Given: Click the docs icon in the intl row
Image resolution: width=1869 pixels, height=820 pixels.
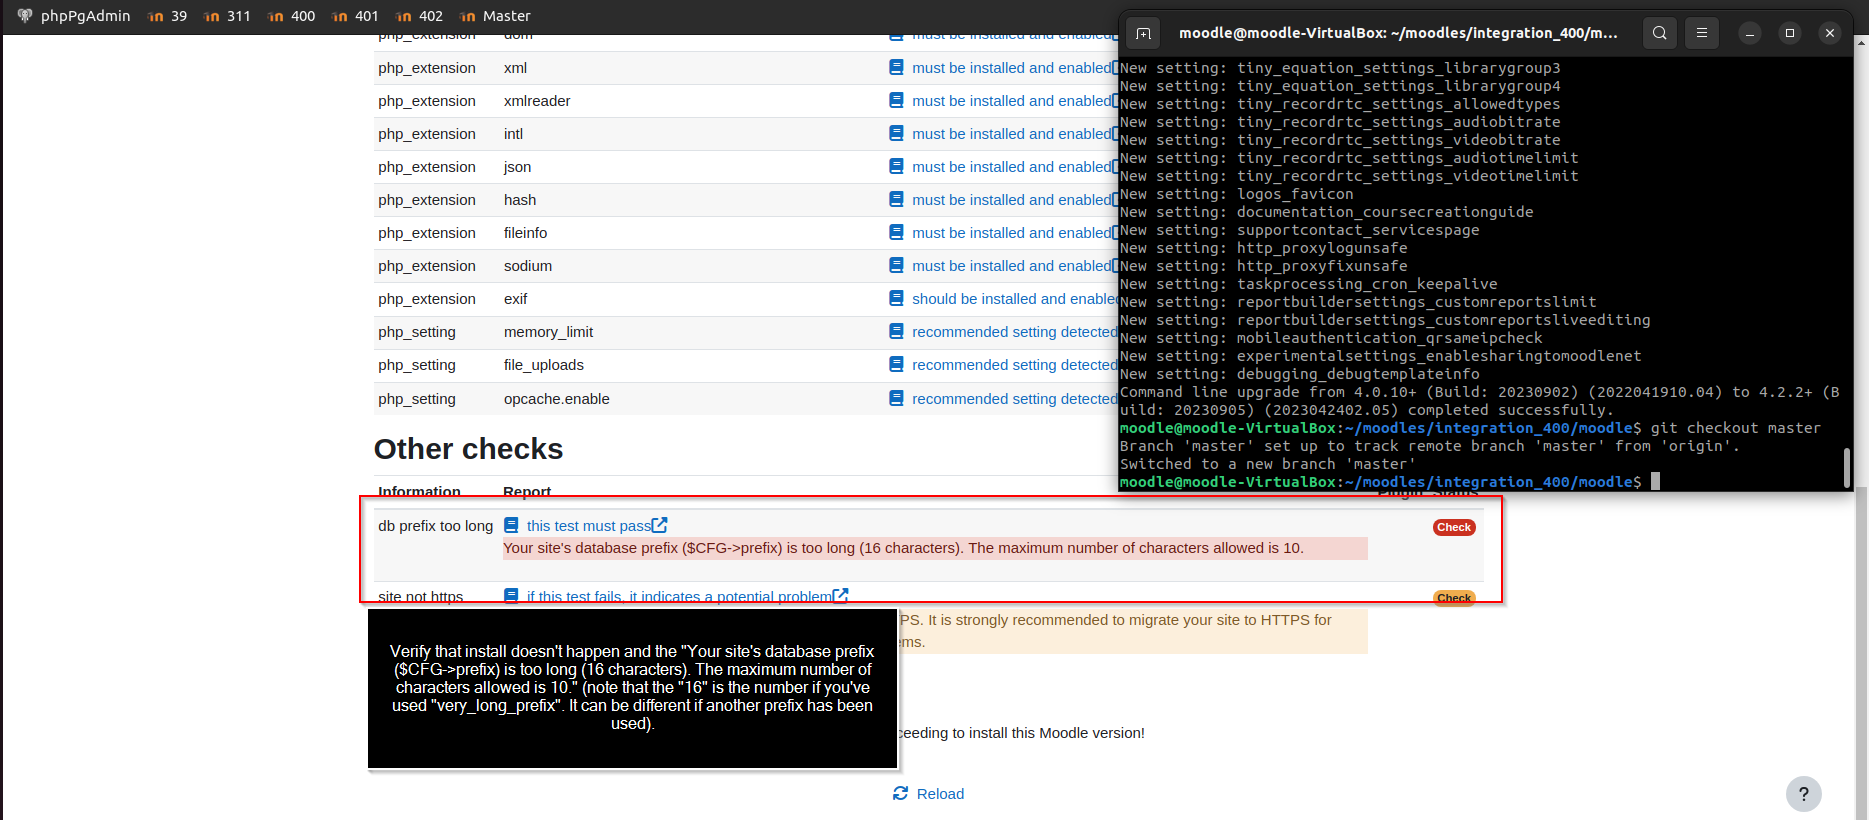Looking at the screenshot, I should pyautogui.click(x=896, y=133).
